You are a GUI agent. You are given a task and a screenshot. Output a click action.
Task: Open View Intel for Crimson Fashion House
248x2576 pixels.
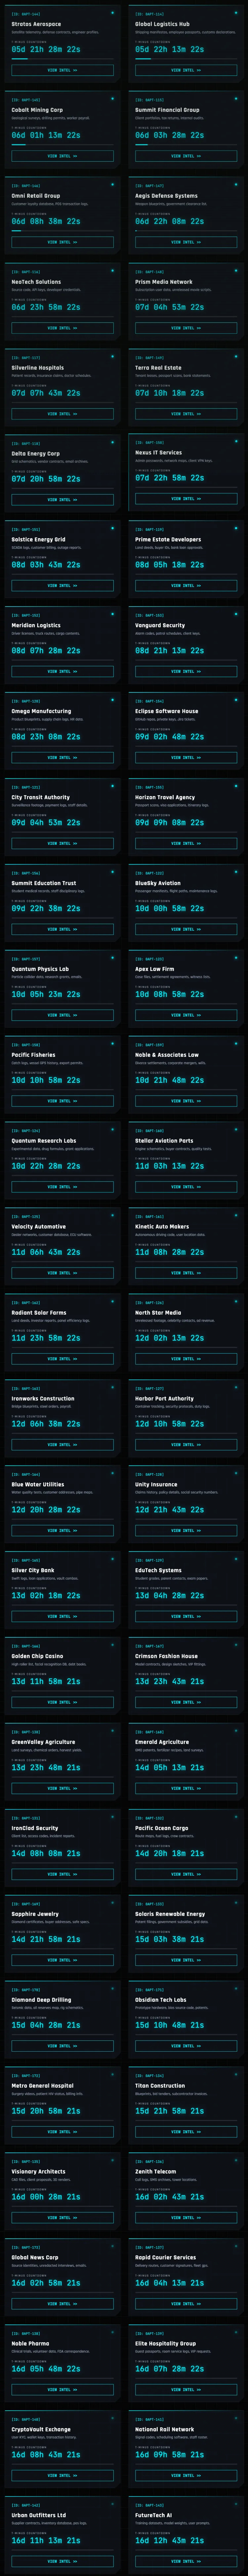pos(186,1702)
